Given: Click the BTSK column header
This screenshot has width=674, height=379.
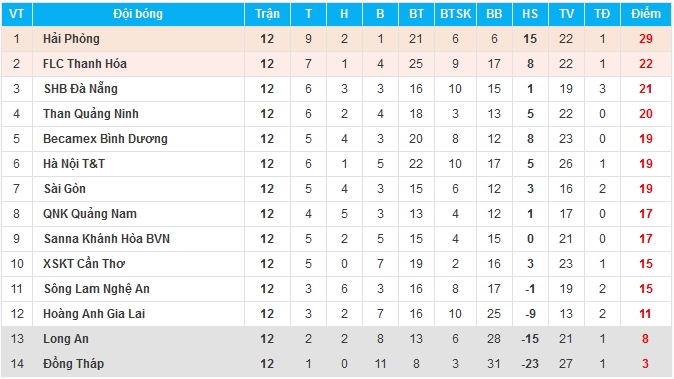Looking at the screenshot, I should point(456,14).
